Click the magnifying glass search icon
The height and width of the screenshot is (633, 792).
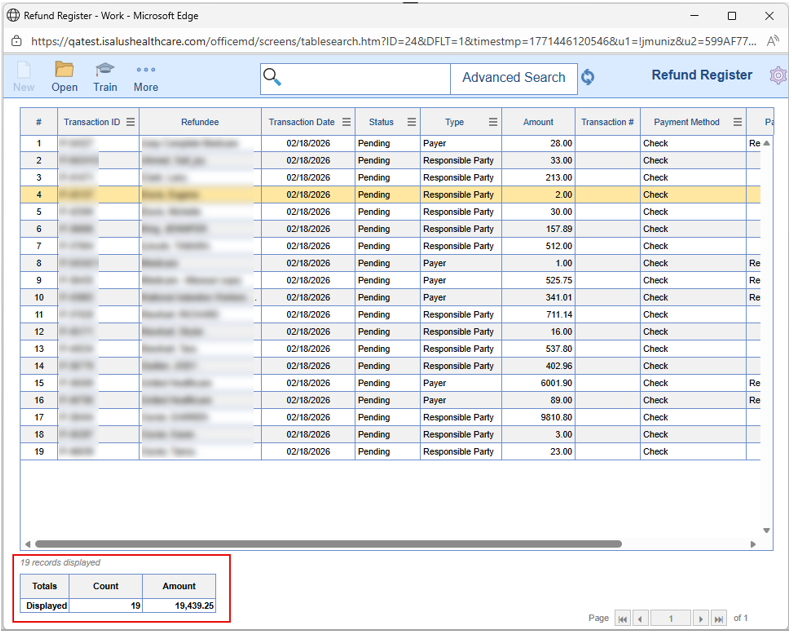(272, 78)
